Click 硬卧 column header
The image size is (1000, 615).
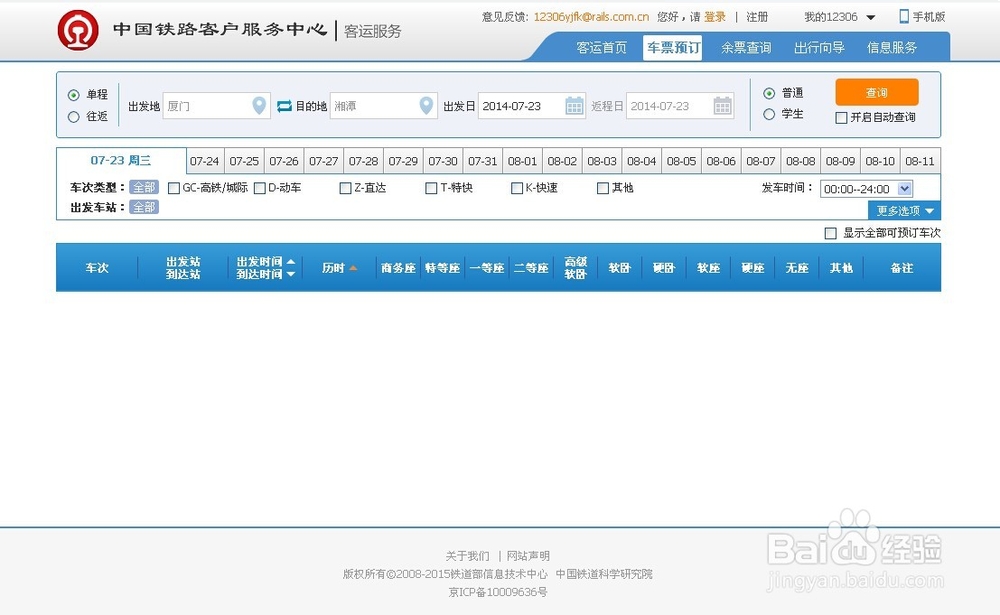pos(664,269)
